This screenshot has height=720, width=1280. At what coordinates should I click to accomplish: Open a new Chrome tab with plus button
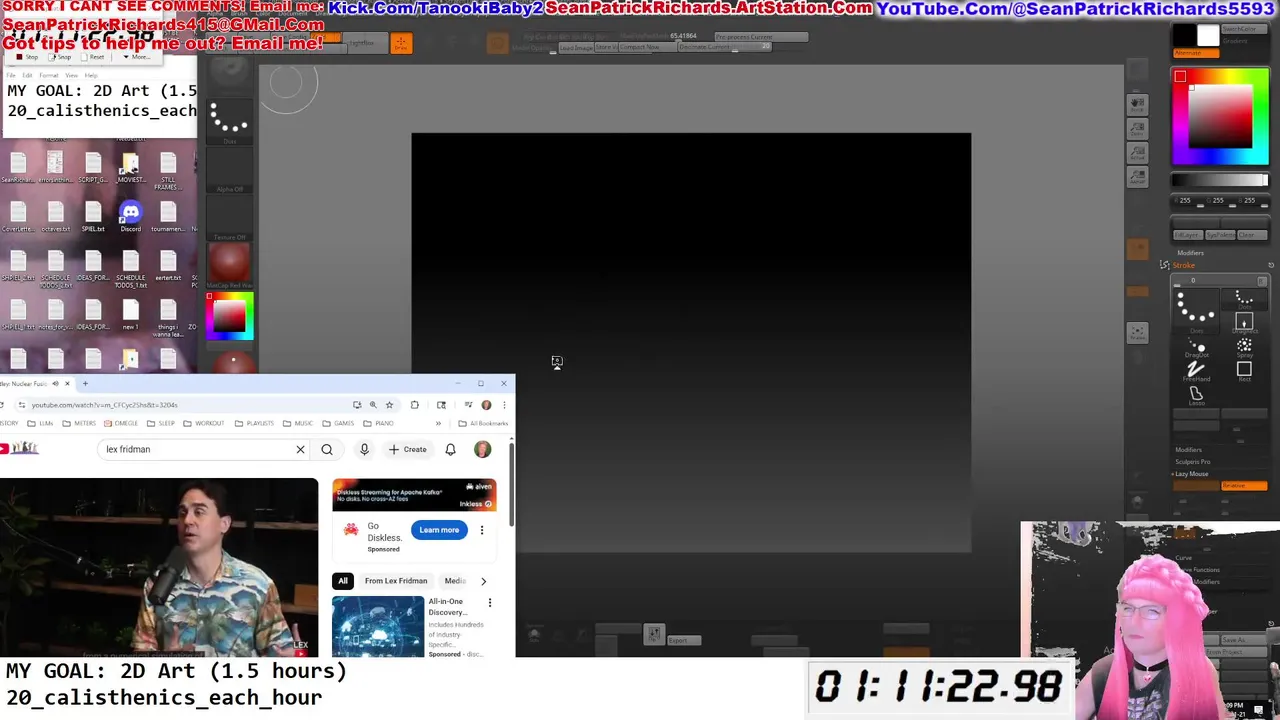click(x=85, y=383)
